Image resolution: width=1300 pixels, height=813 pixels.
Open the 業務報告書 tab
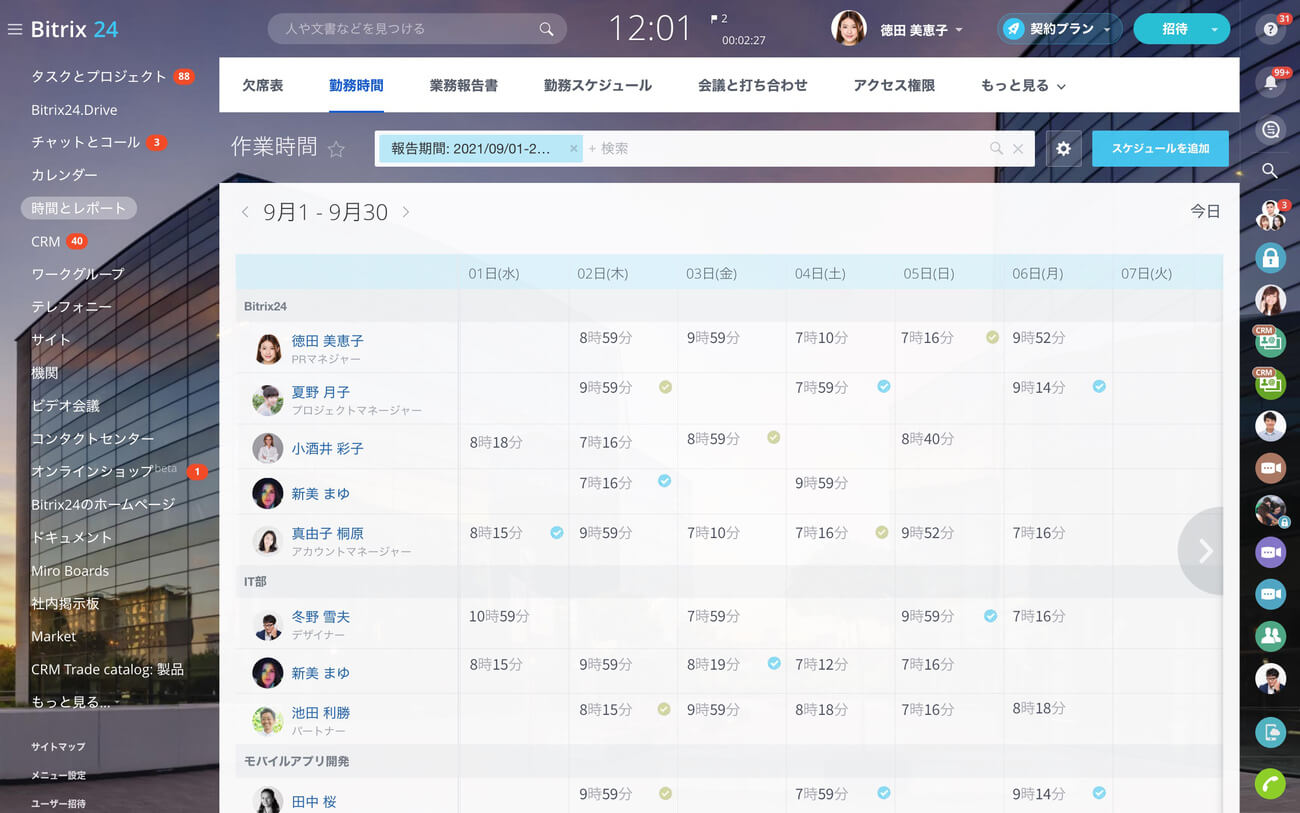tap(464, 86)
